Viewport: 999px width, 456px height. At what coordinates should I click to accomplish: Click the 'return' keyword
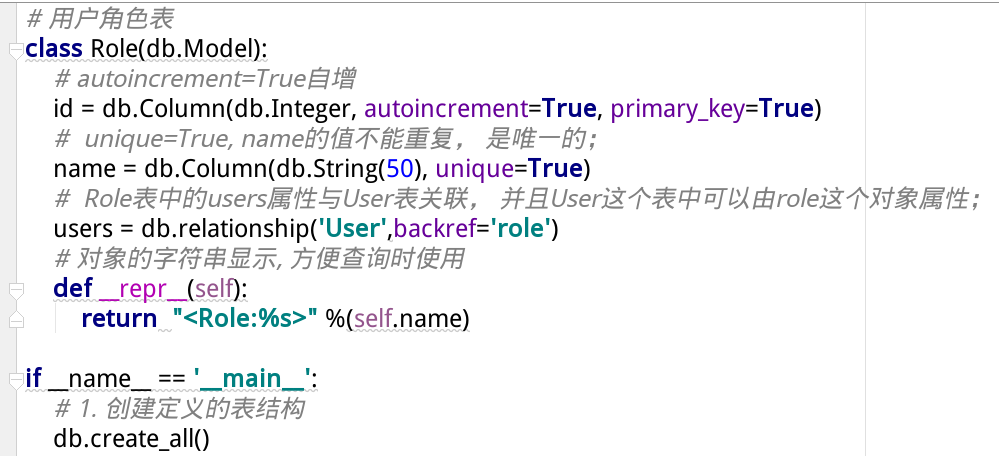click(x=119, y=318)
